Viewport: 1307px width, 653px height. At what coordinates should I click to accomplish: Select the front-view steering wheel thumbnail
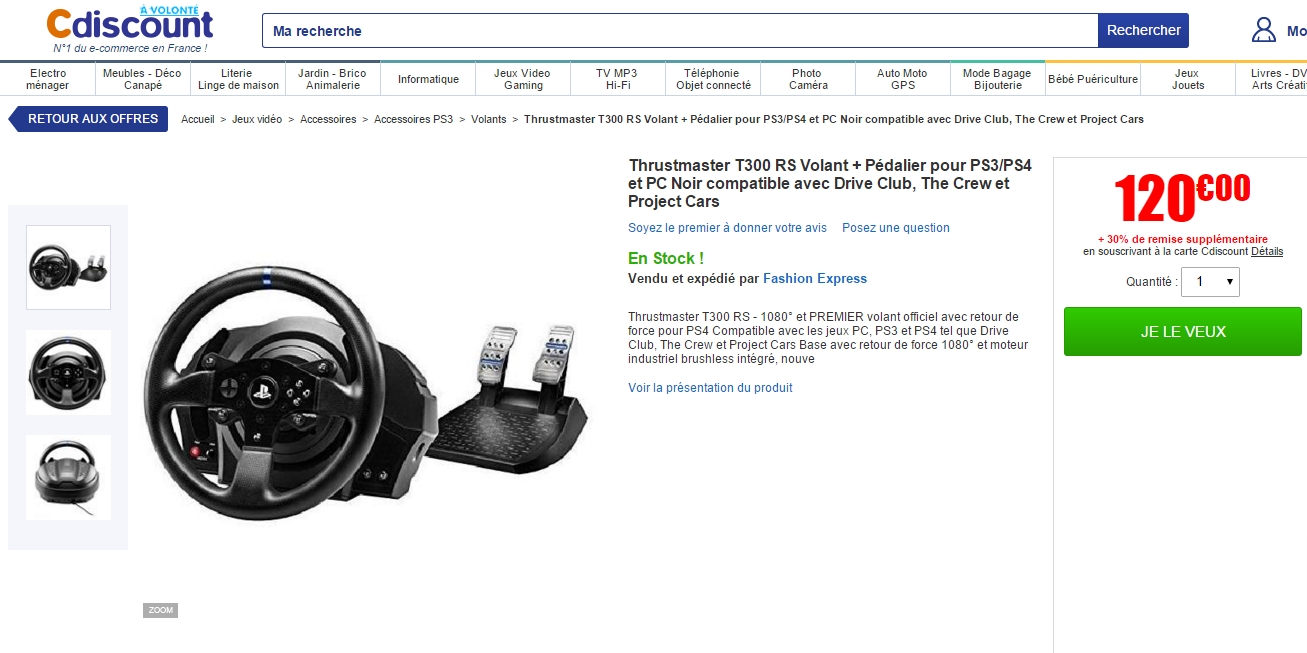(x=68, y=372)
